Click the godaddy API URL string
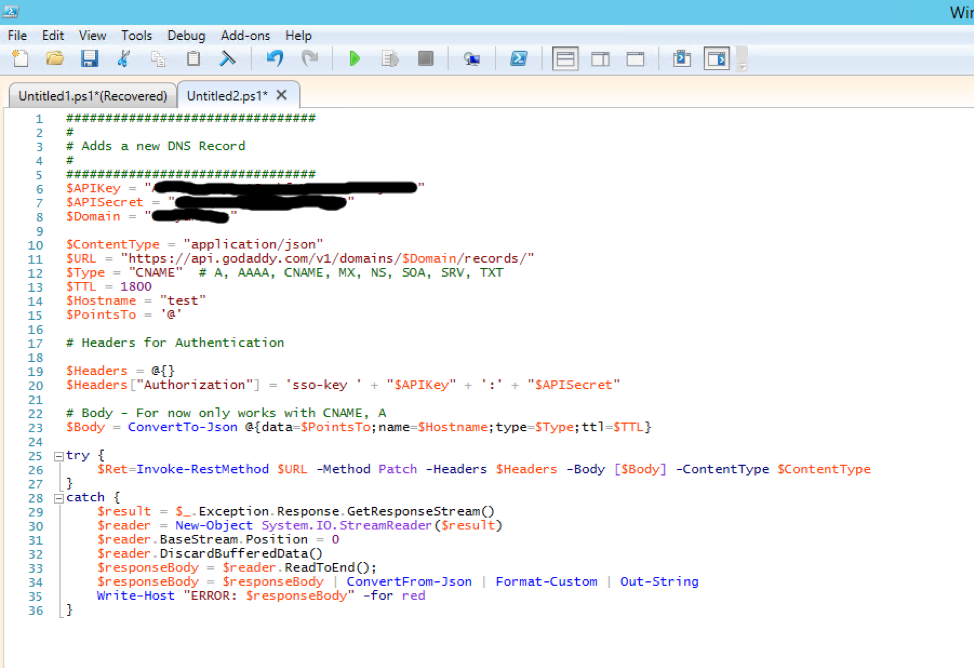The width and height of the screenshot is (974, 668). [x=327, y=259]
